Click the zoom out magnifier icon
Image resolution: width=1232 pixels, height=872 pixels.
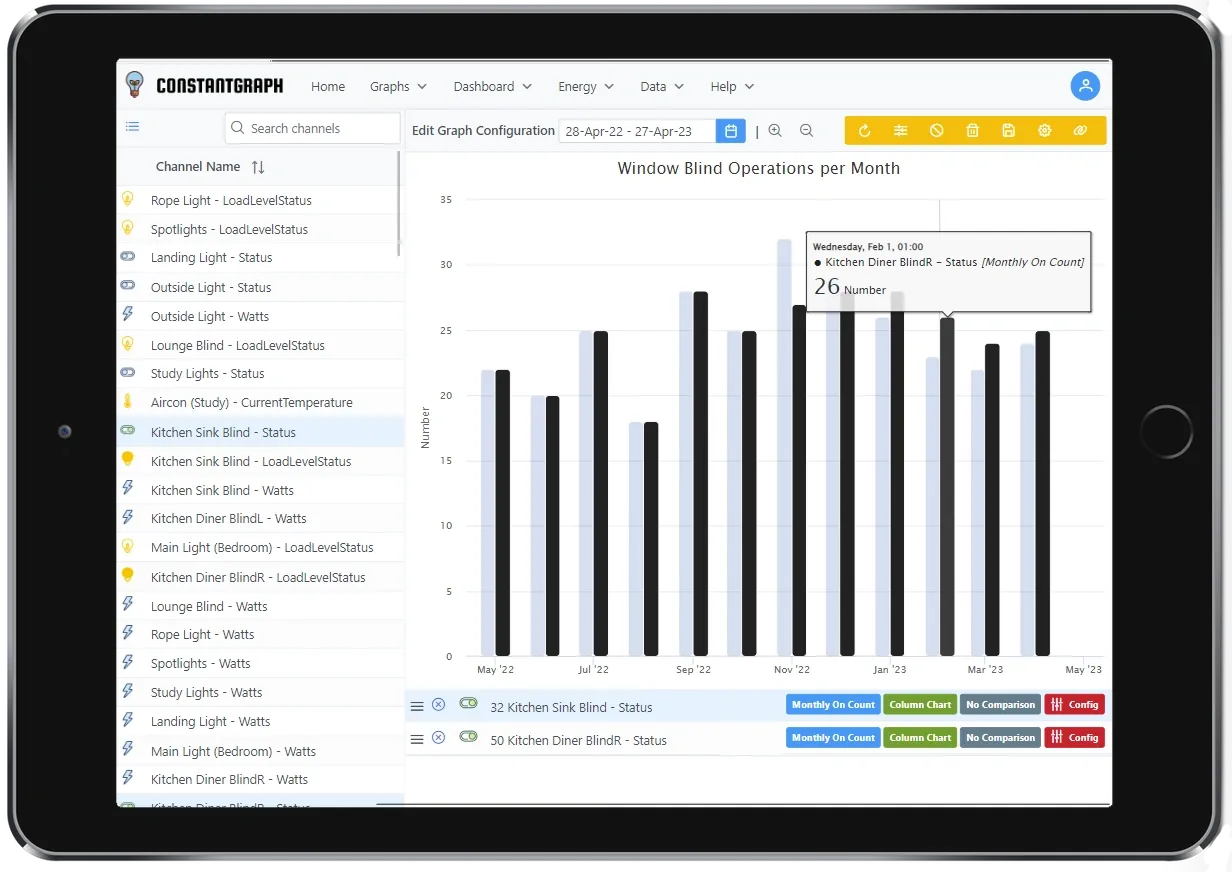coord(806,131)
